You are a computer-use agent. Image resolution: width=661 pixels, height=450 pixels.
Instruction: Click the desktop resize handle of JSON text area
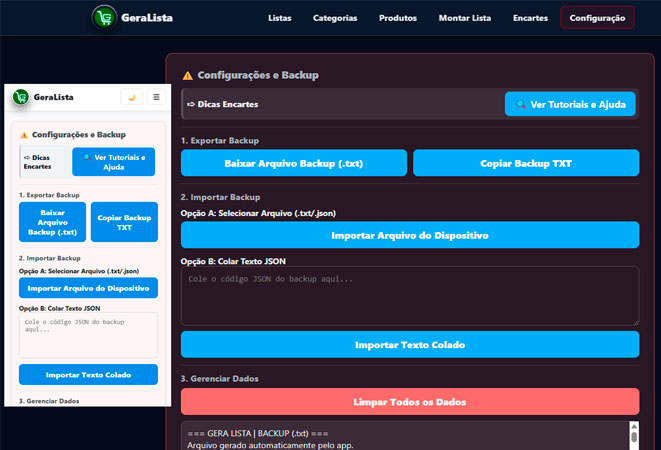coord(636,322)
